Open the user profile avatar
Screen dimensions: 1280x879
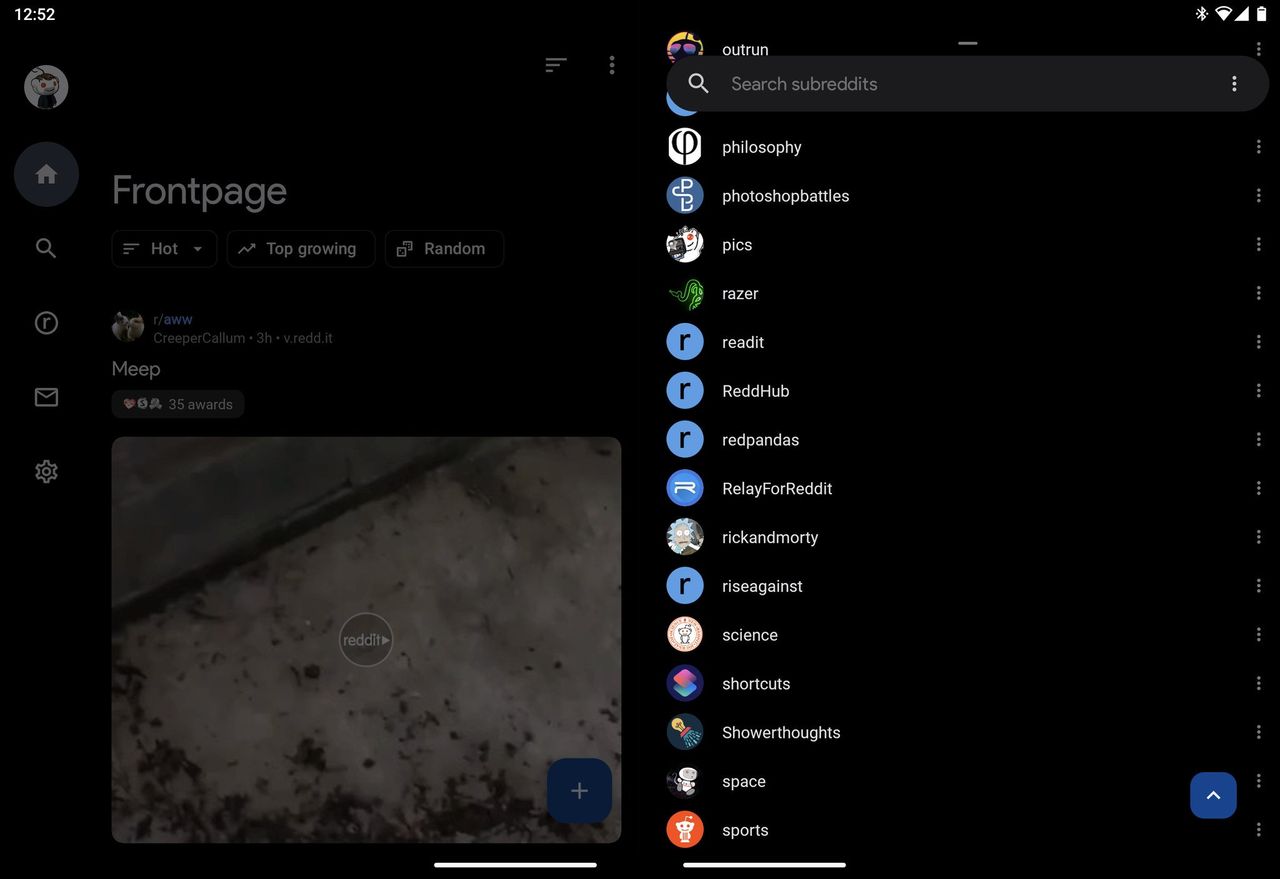pyautogui.click(x=46, y=87)
